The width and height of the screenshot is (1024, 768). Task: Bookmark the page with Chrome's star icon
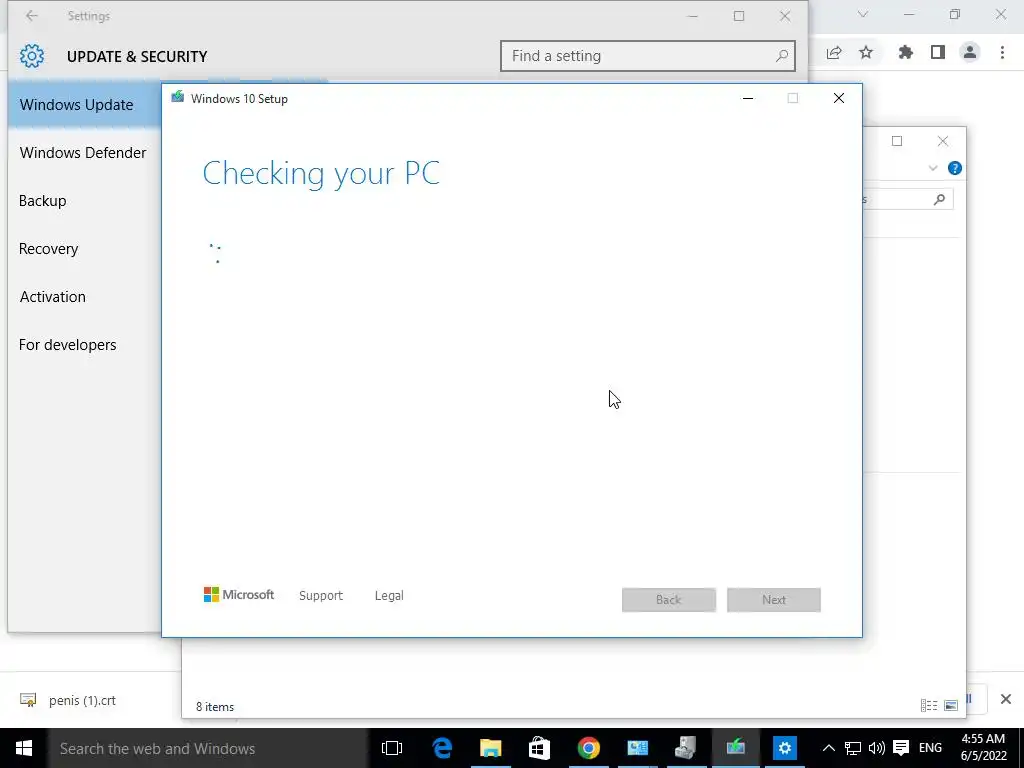click(x=866, y=53)
